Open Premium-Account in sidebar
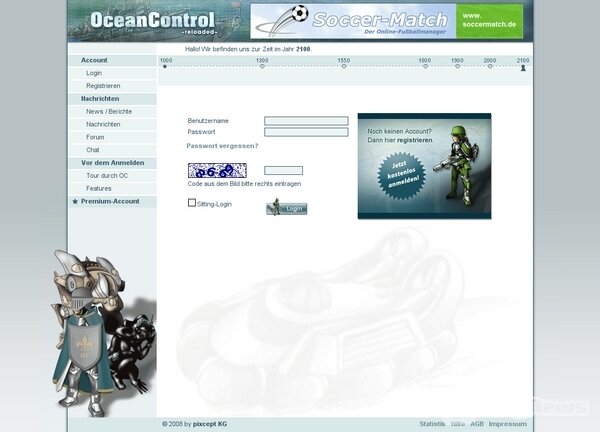This screenshot has height=432, width=600. coord(110,201)
